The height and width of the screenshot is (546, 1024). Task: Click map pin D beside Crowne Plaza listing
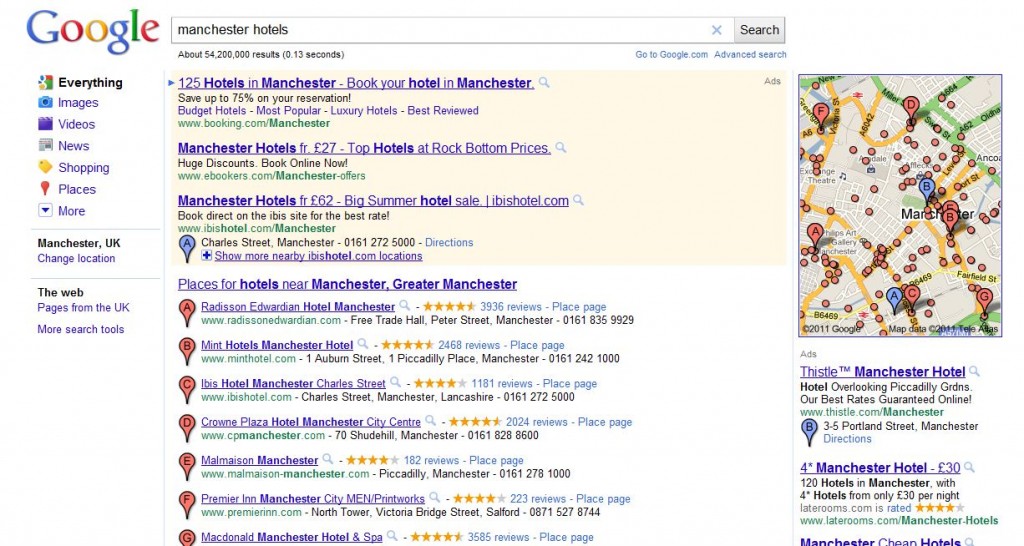[187, 428]
